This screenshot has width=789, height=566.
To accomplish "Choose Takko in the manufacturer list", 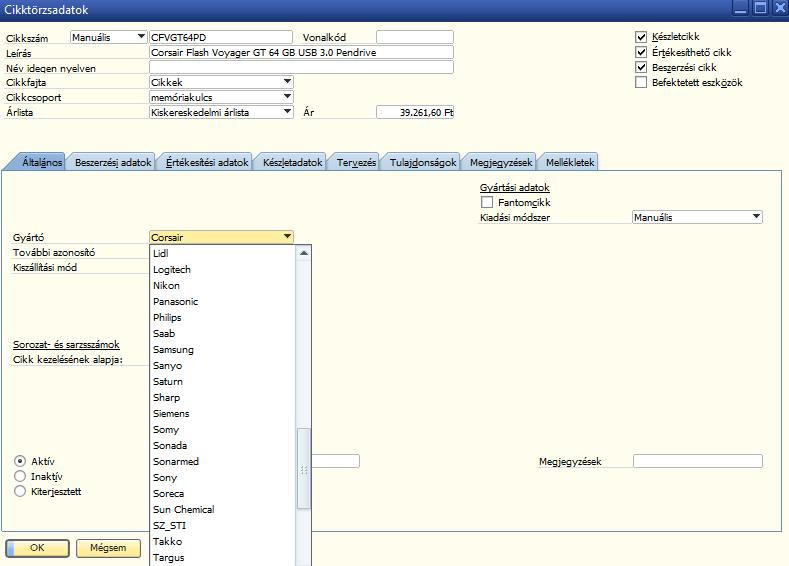I will (x=223, y=542).
